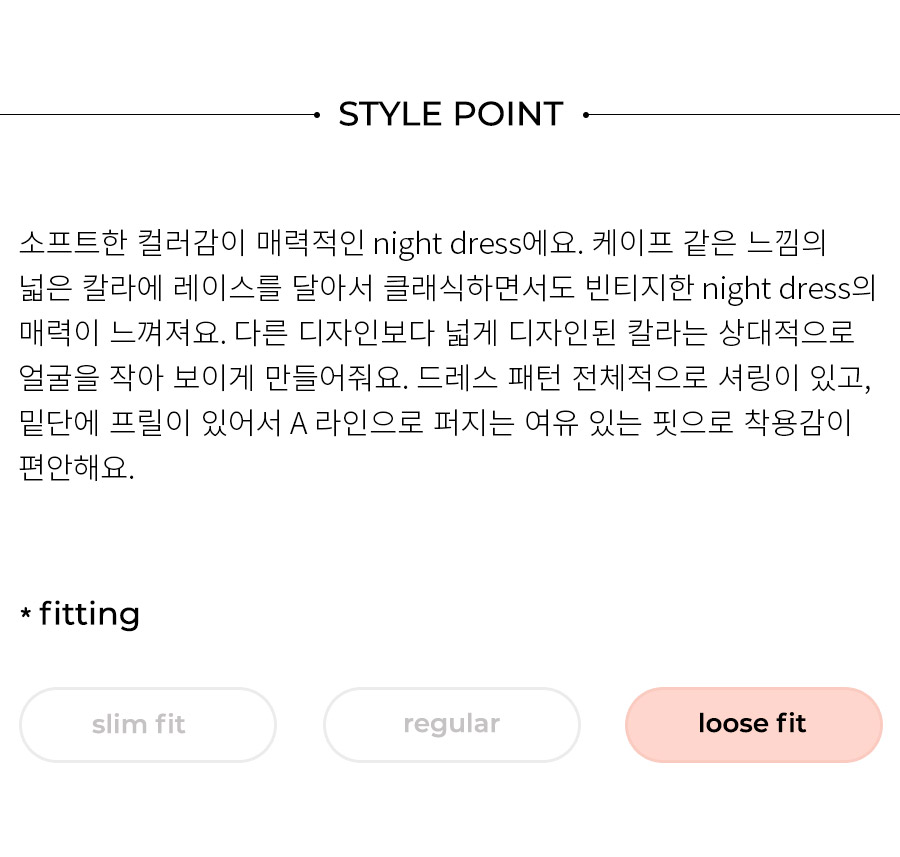Click the divider line left of heading

click(157, 115)
